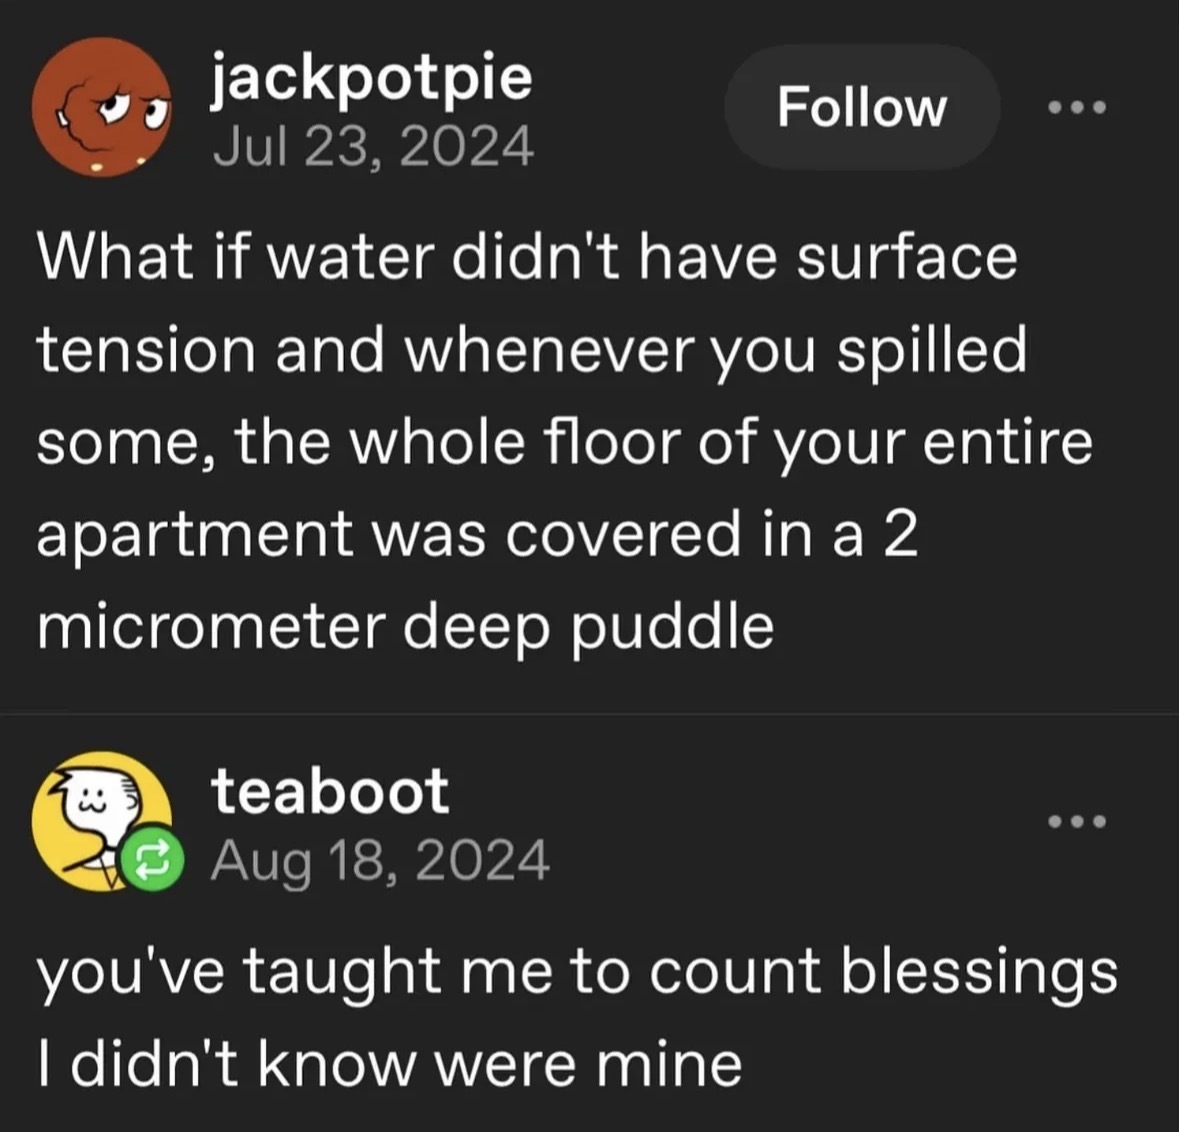The height and width of the screenshot is (1132, 1179).
Task: Open the Jul 23, 2024 timestamp
Action: pyautogui.click(x=374, y=148)
